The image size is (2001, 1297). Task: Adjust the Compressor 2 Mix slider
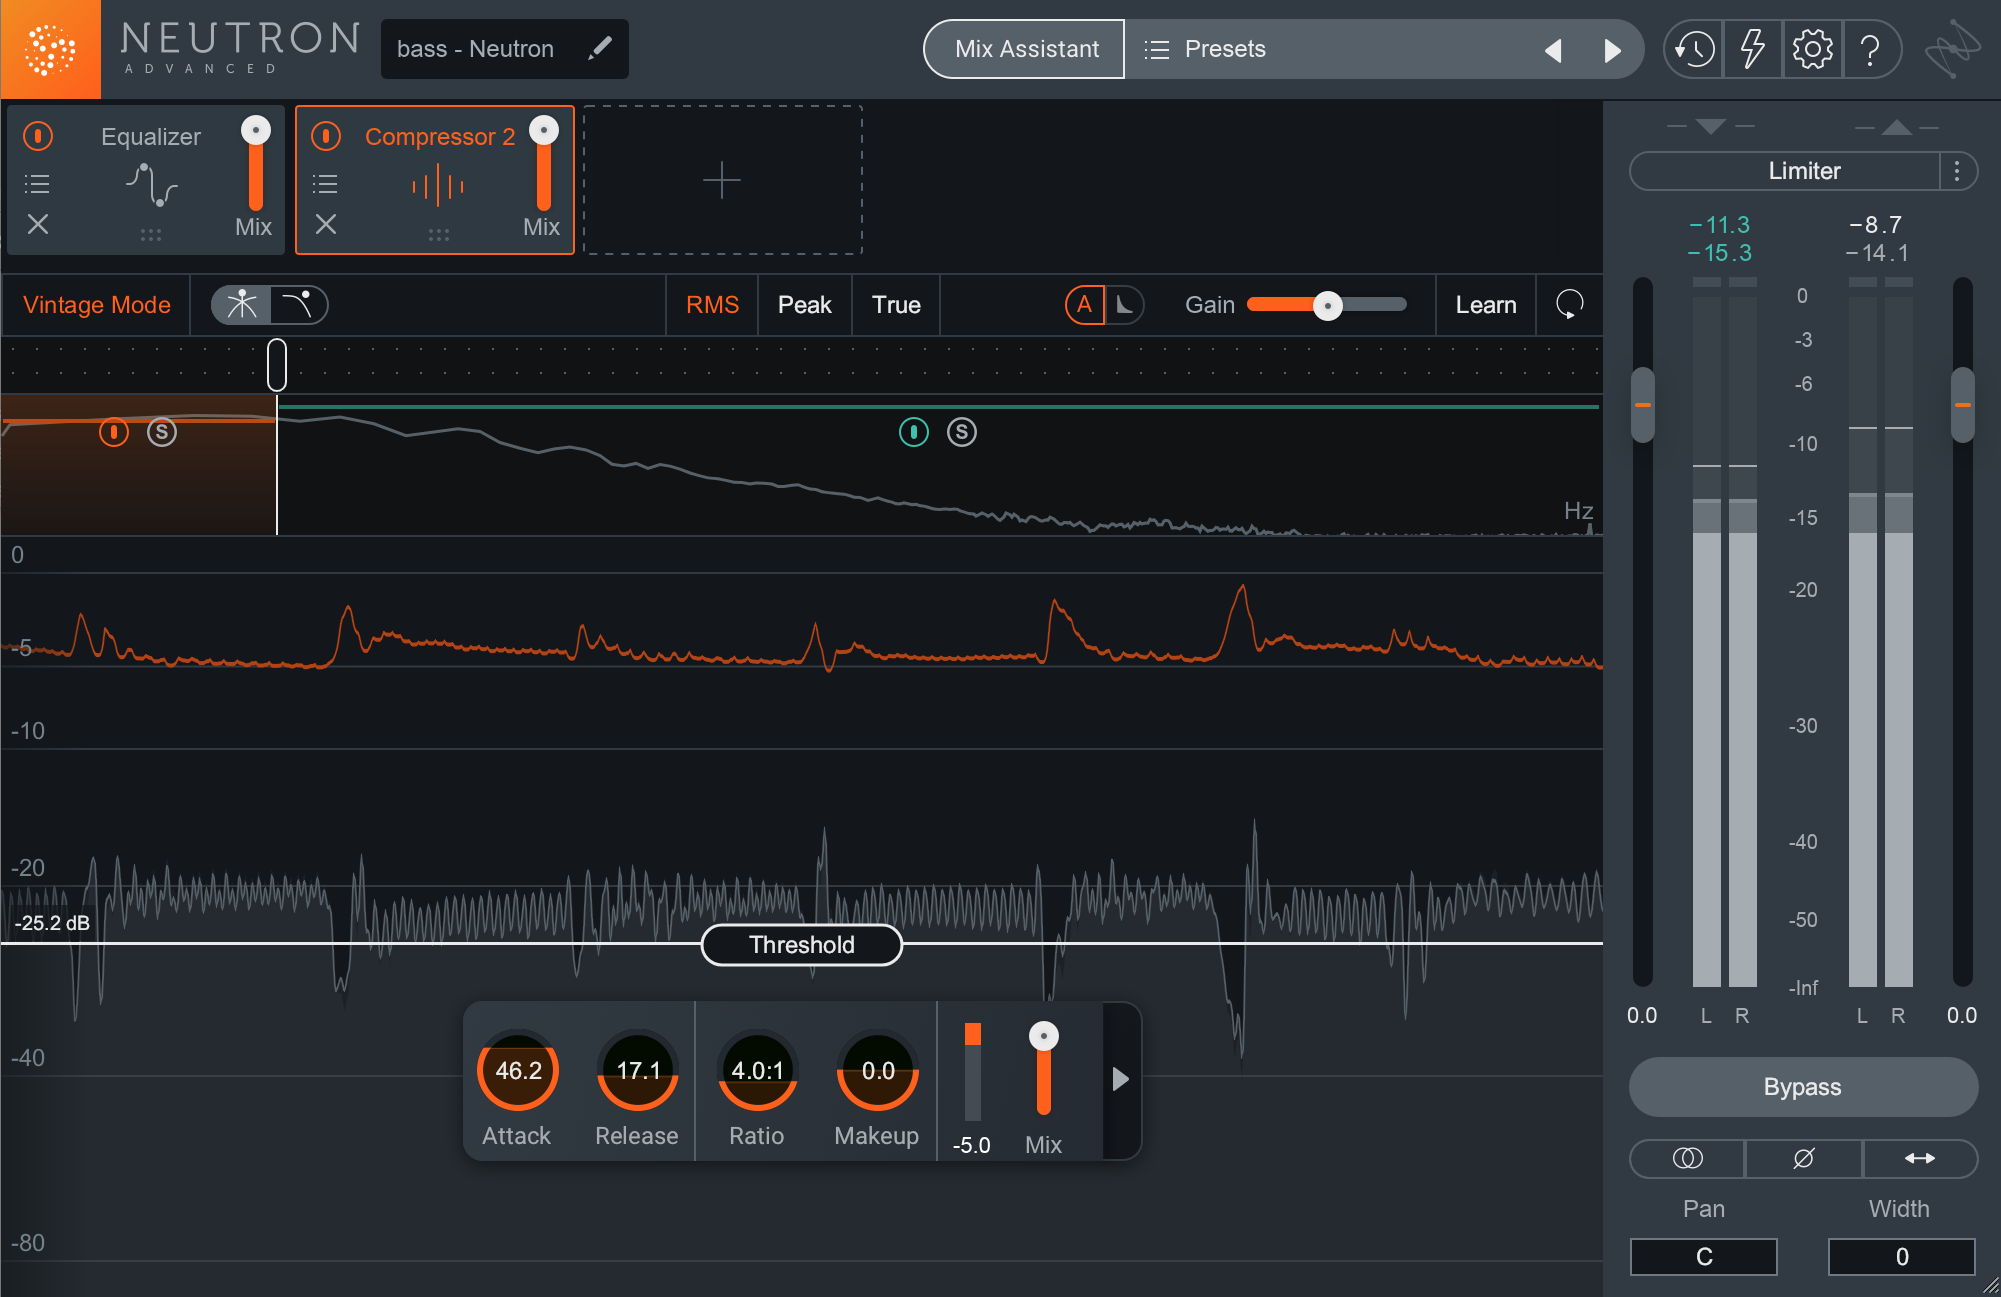(544, 165)
